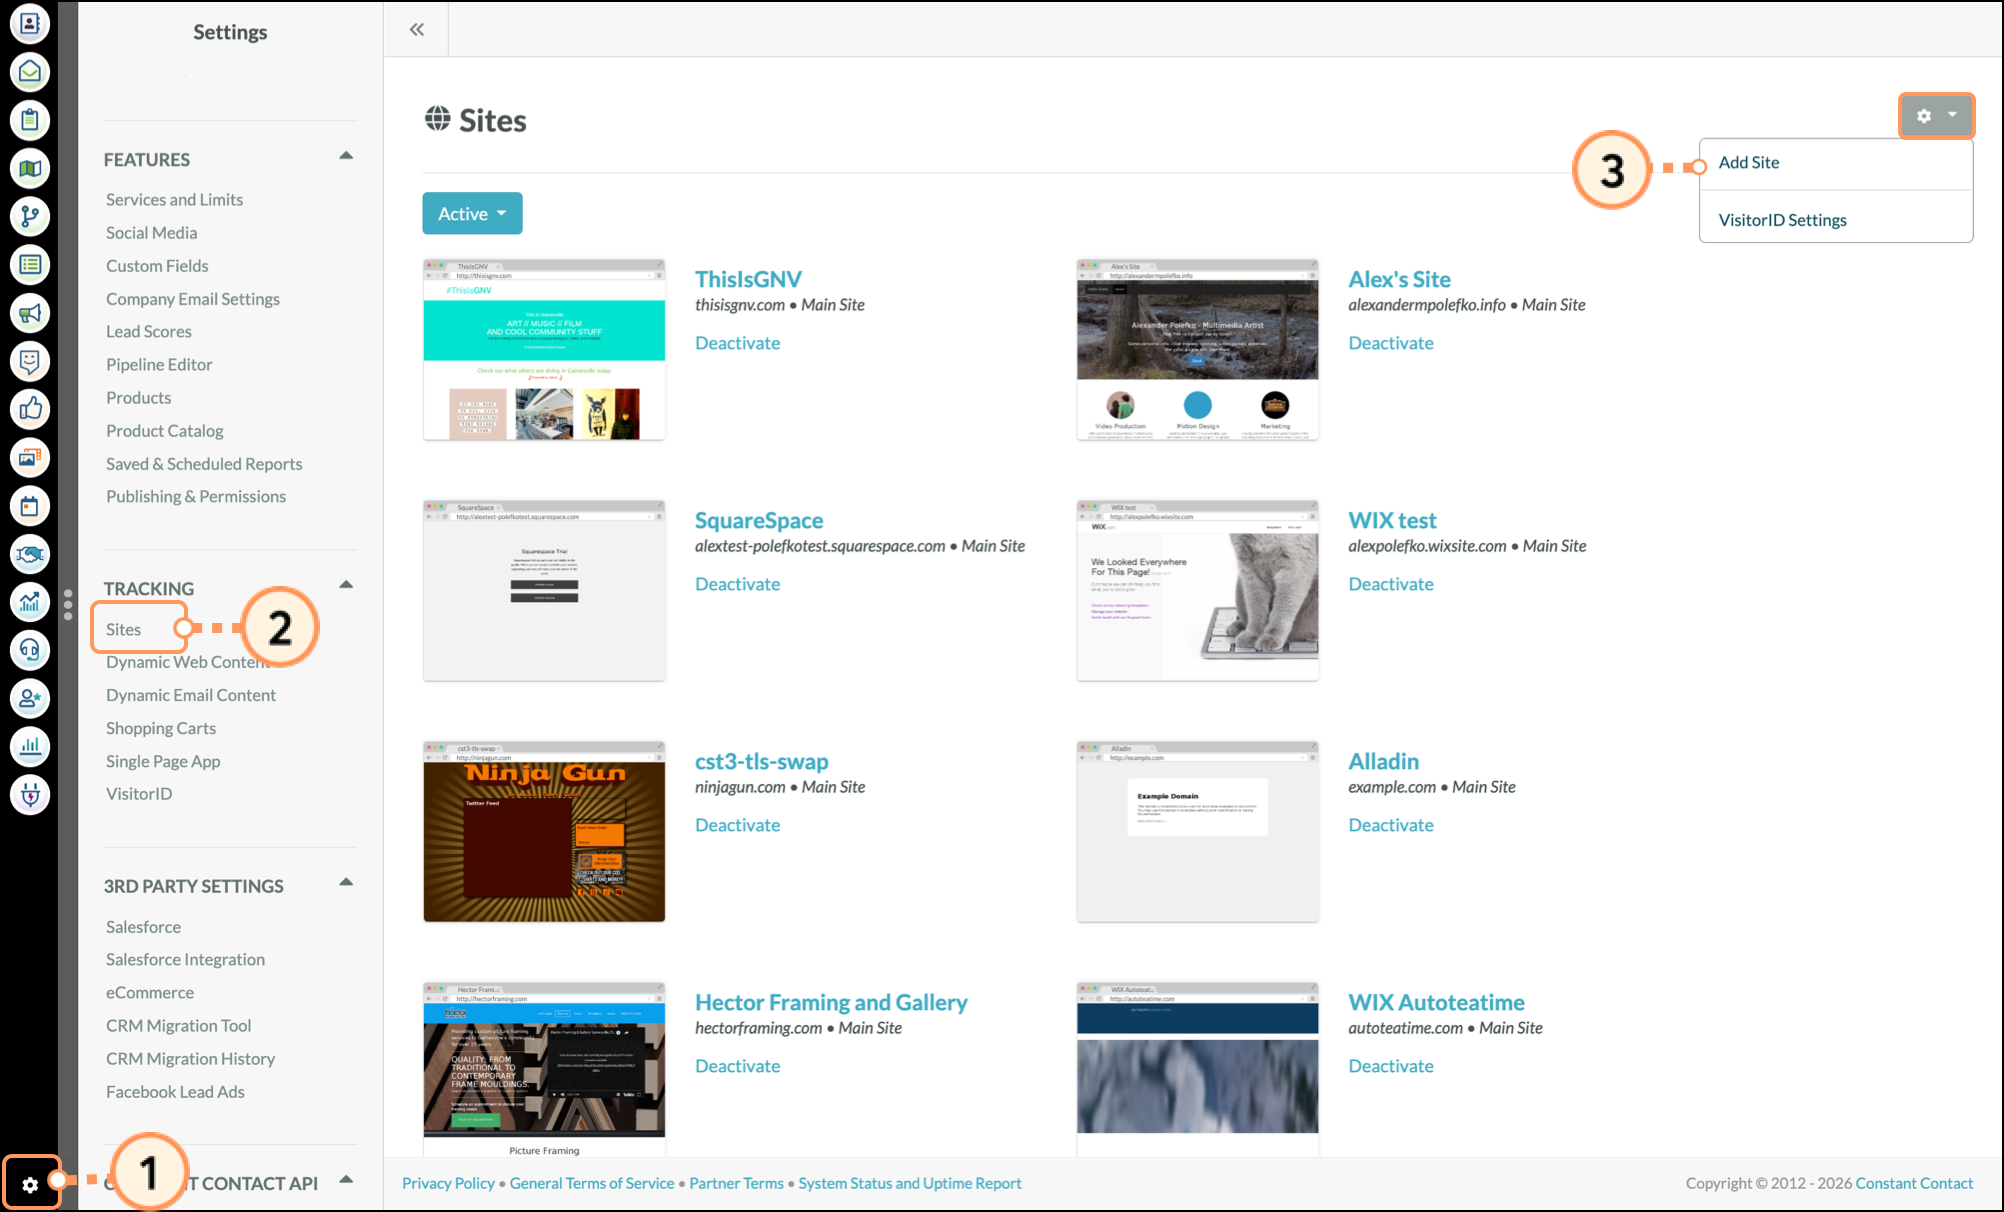2004x1212 pixels.
Task: Open the Active filter dropdown
Action: coord(472,213)
